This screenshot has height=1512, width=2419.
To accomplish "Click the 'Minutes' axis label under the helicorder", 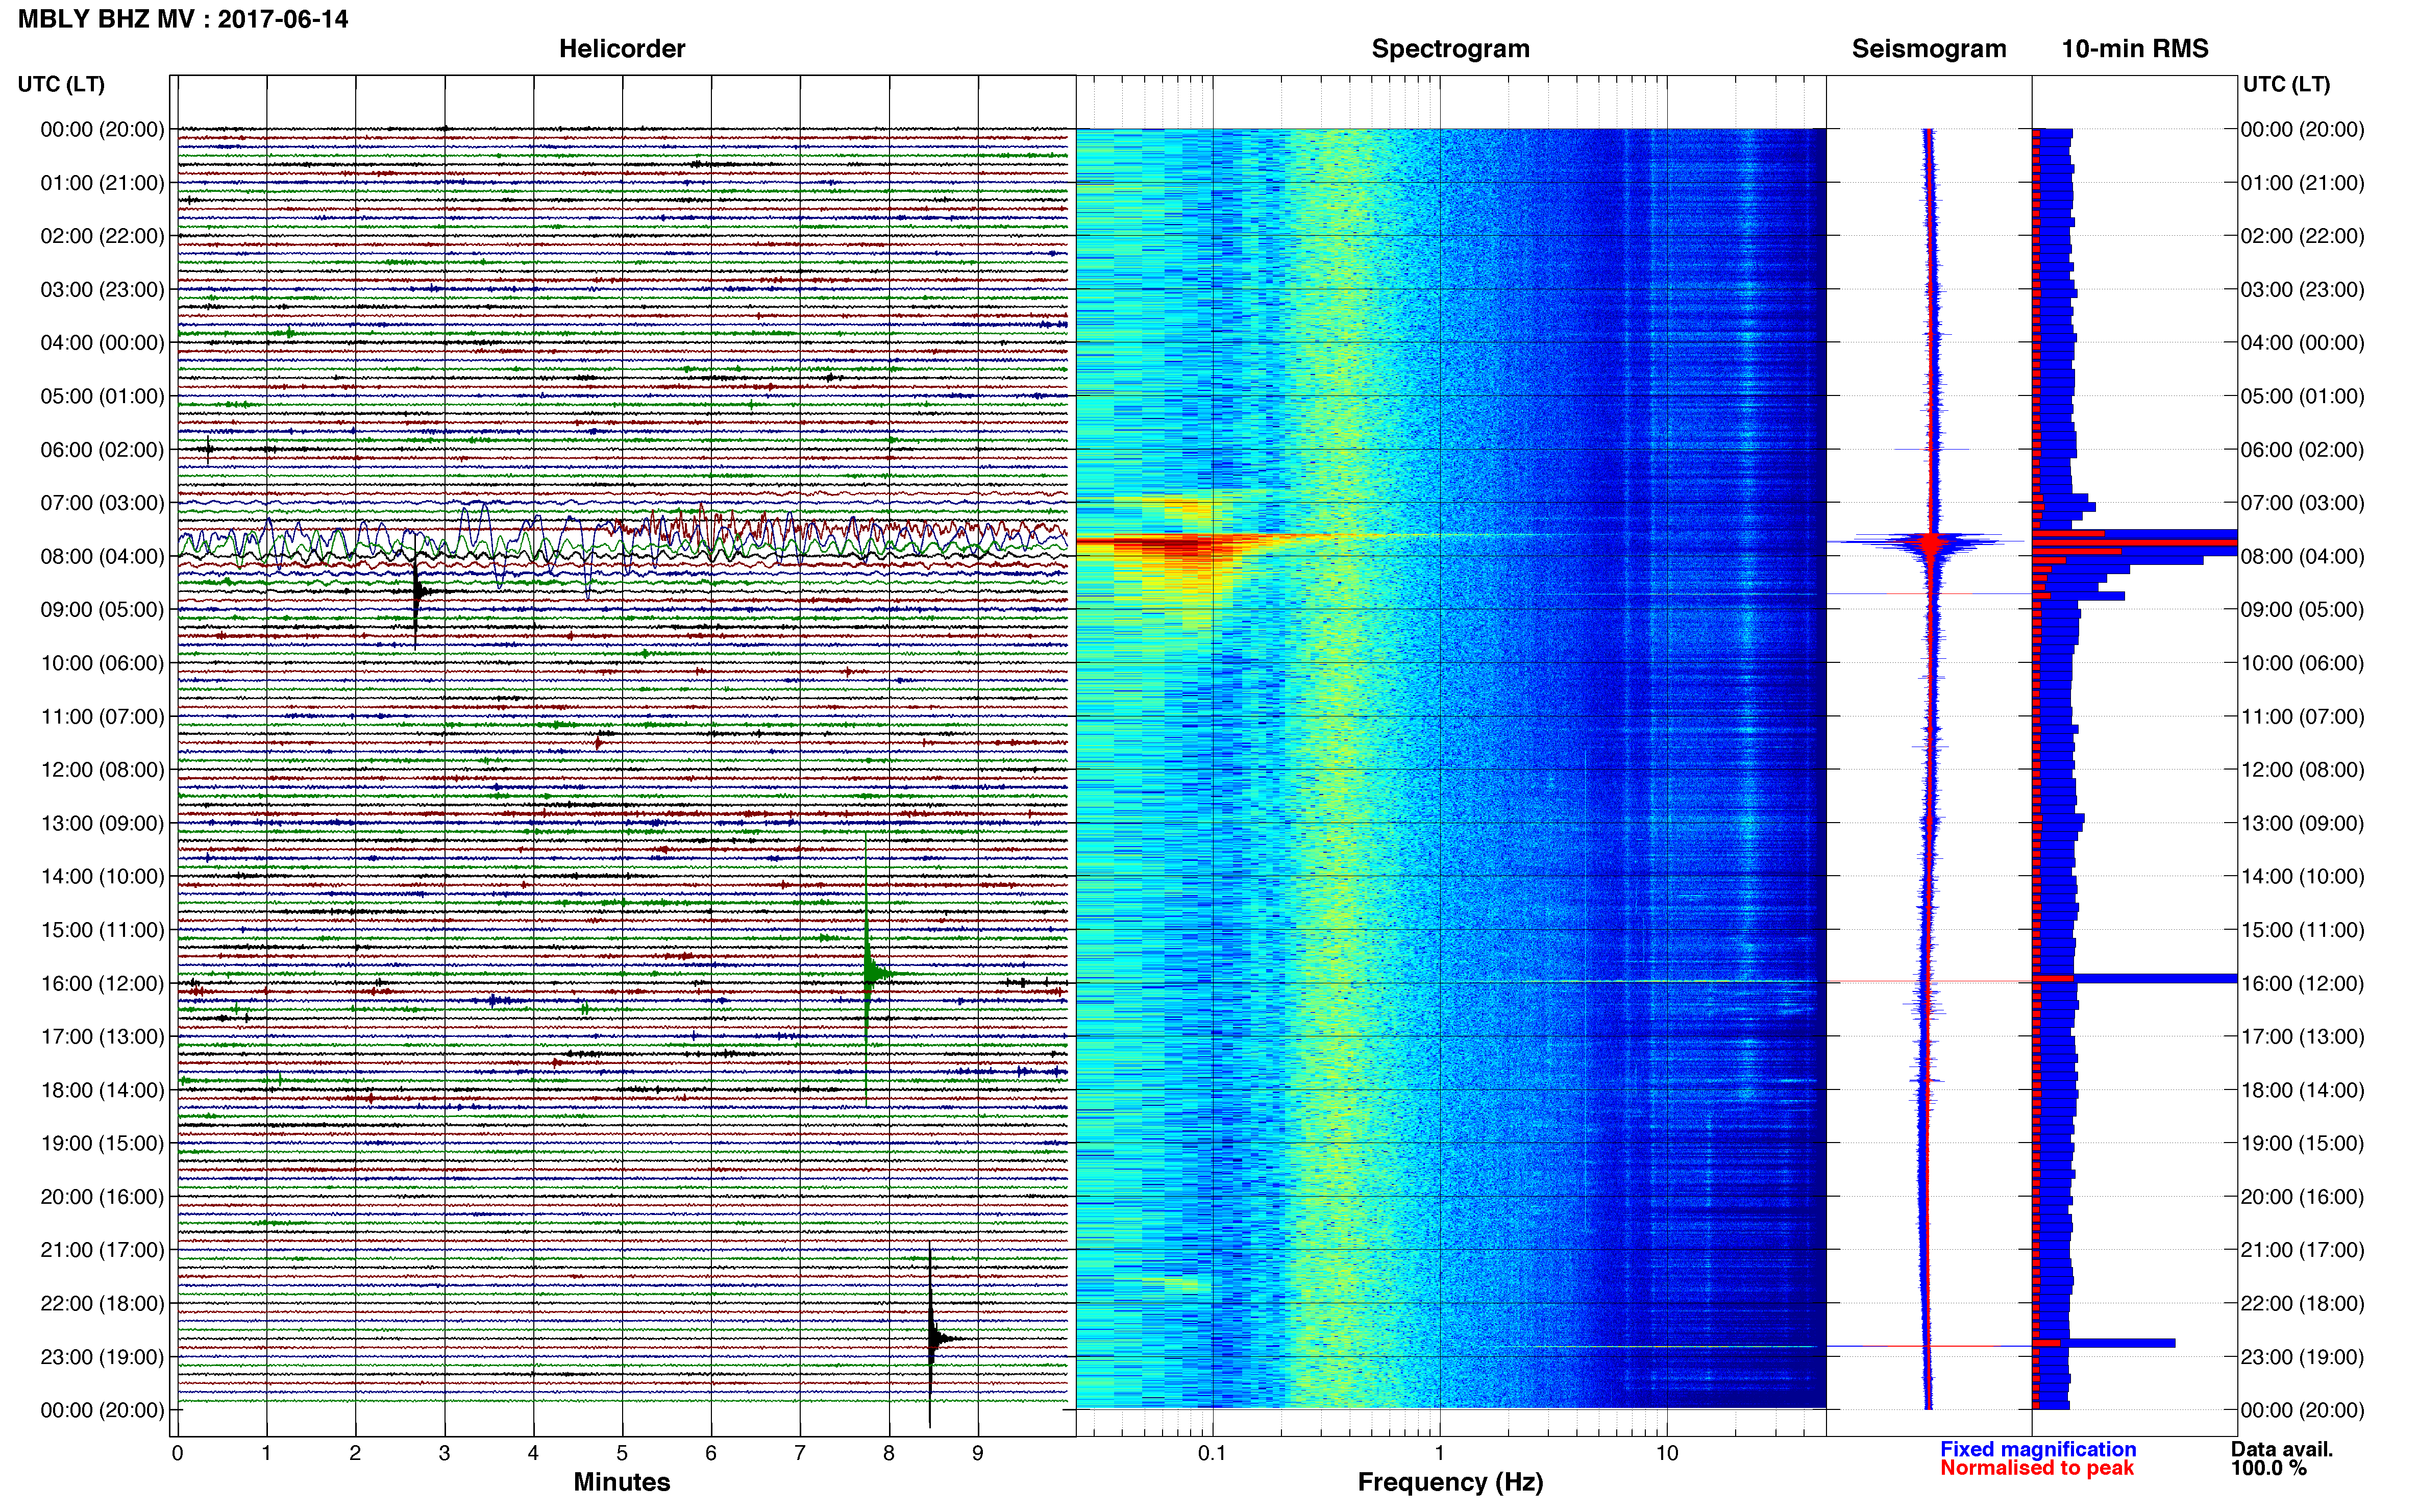I will click(622, 1482).
